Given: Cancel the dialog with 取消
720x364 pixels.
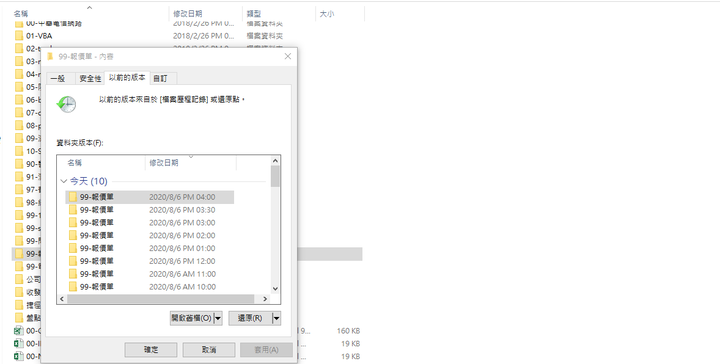Looking at the screenshot, I should (209, 350).
